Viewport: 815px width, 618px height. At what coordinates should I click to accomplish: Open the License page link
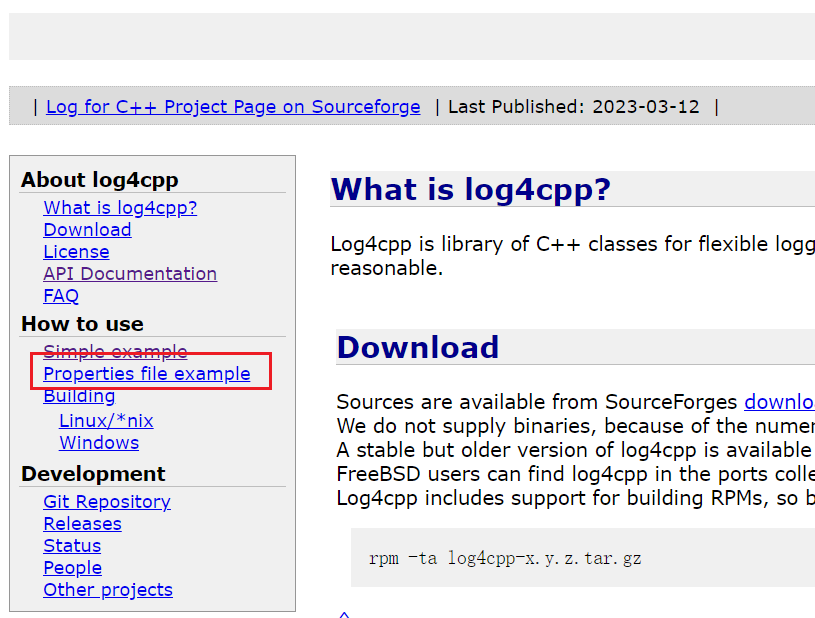[76, 252]
